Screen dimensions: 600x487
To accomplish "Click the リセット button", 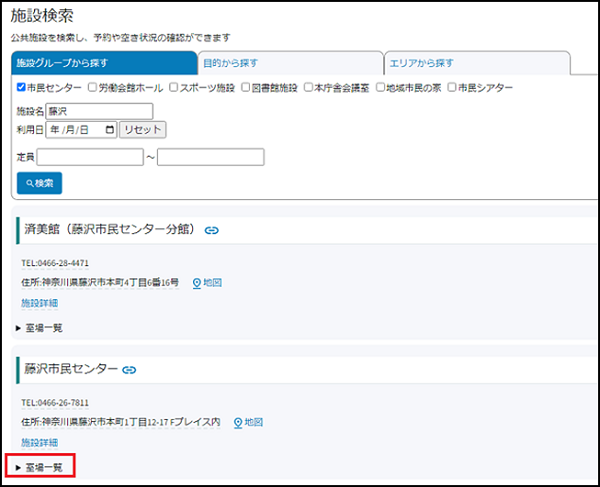I will click(x=143, y=130).
